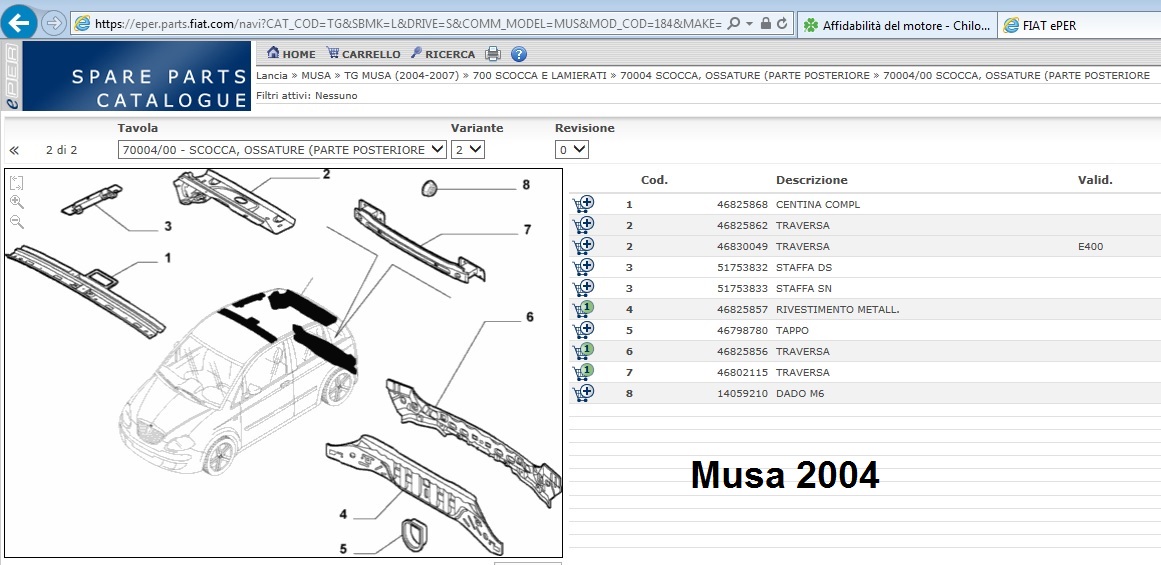Screen dimensions: 1161x565
Task: Select callout number 3 in the diagram
Action: [x=168, y=226]
